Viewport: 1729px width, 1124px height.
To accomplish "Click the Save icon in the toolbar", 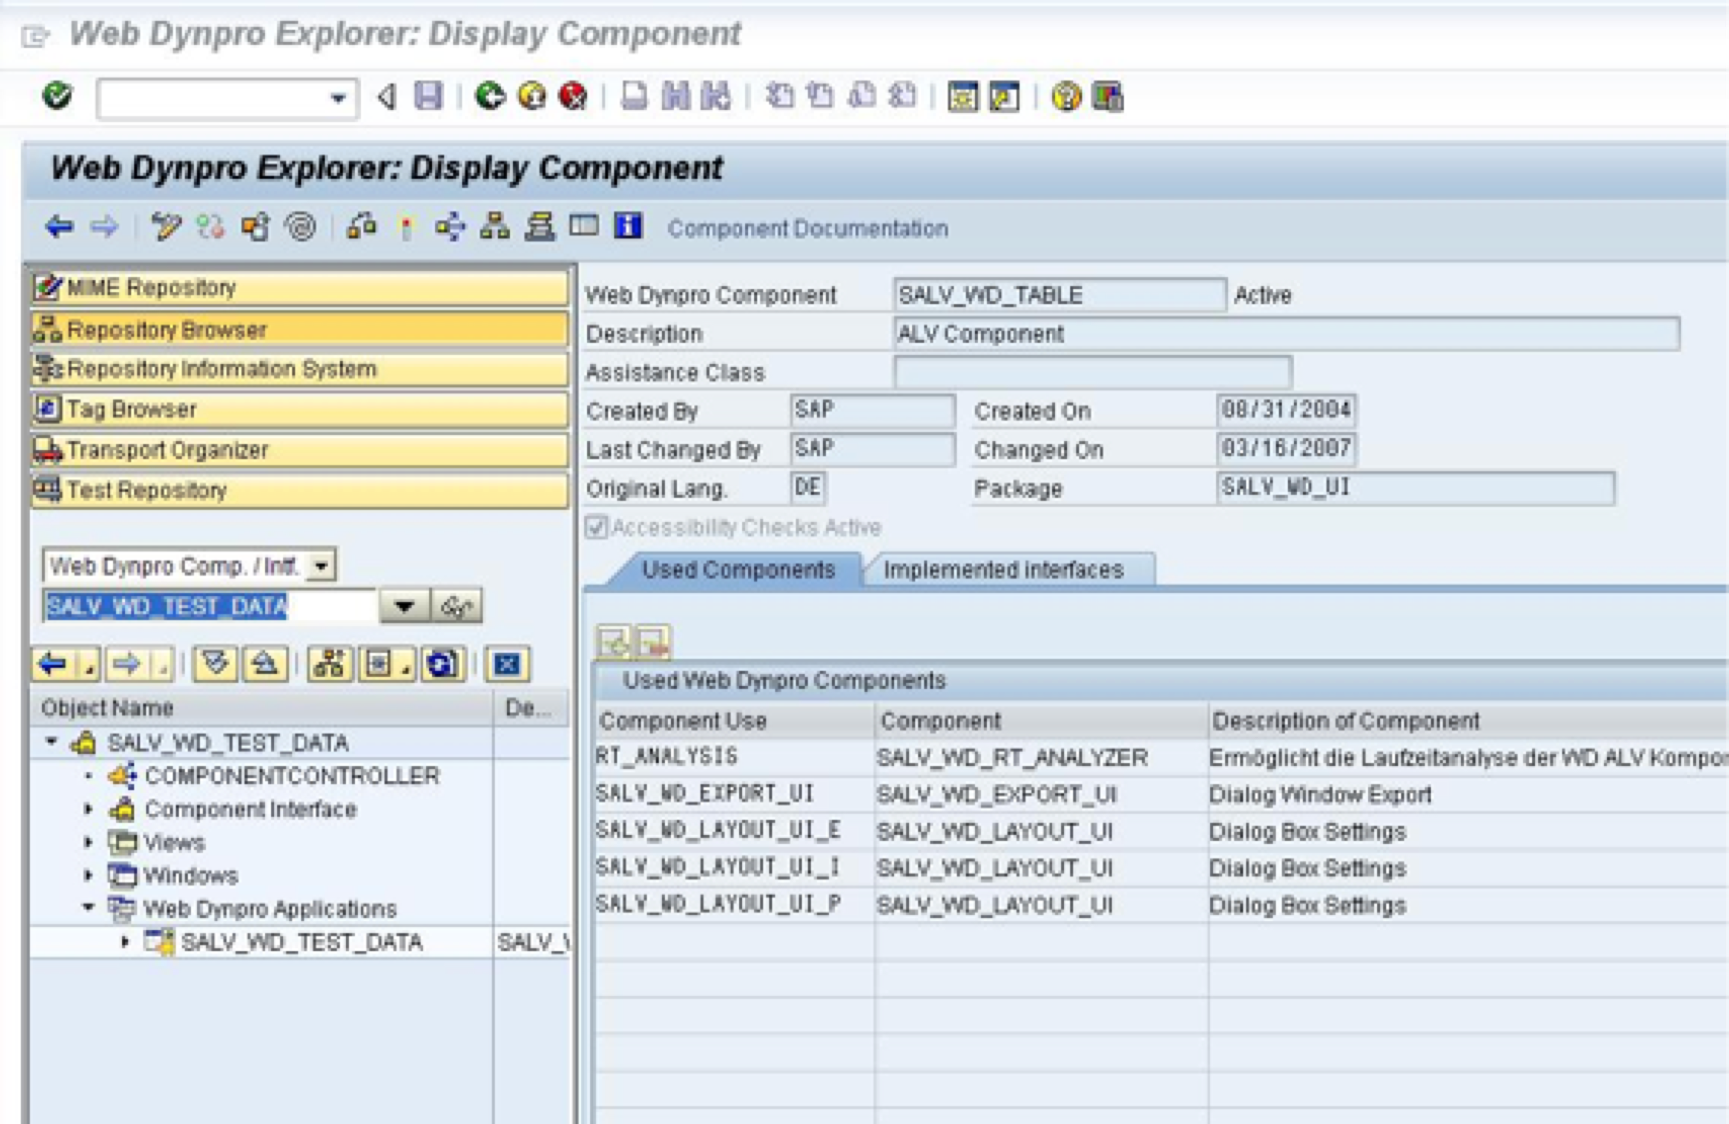I will click(431, 97).
